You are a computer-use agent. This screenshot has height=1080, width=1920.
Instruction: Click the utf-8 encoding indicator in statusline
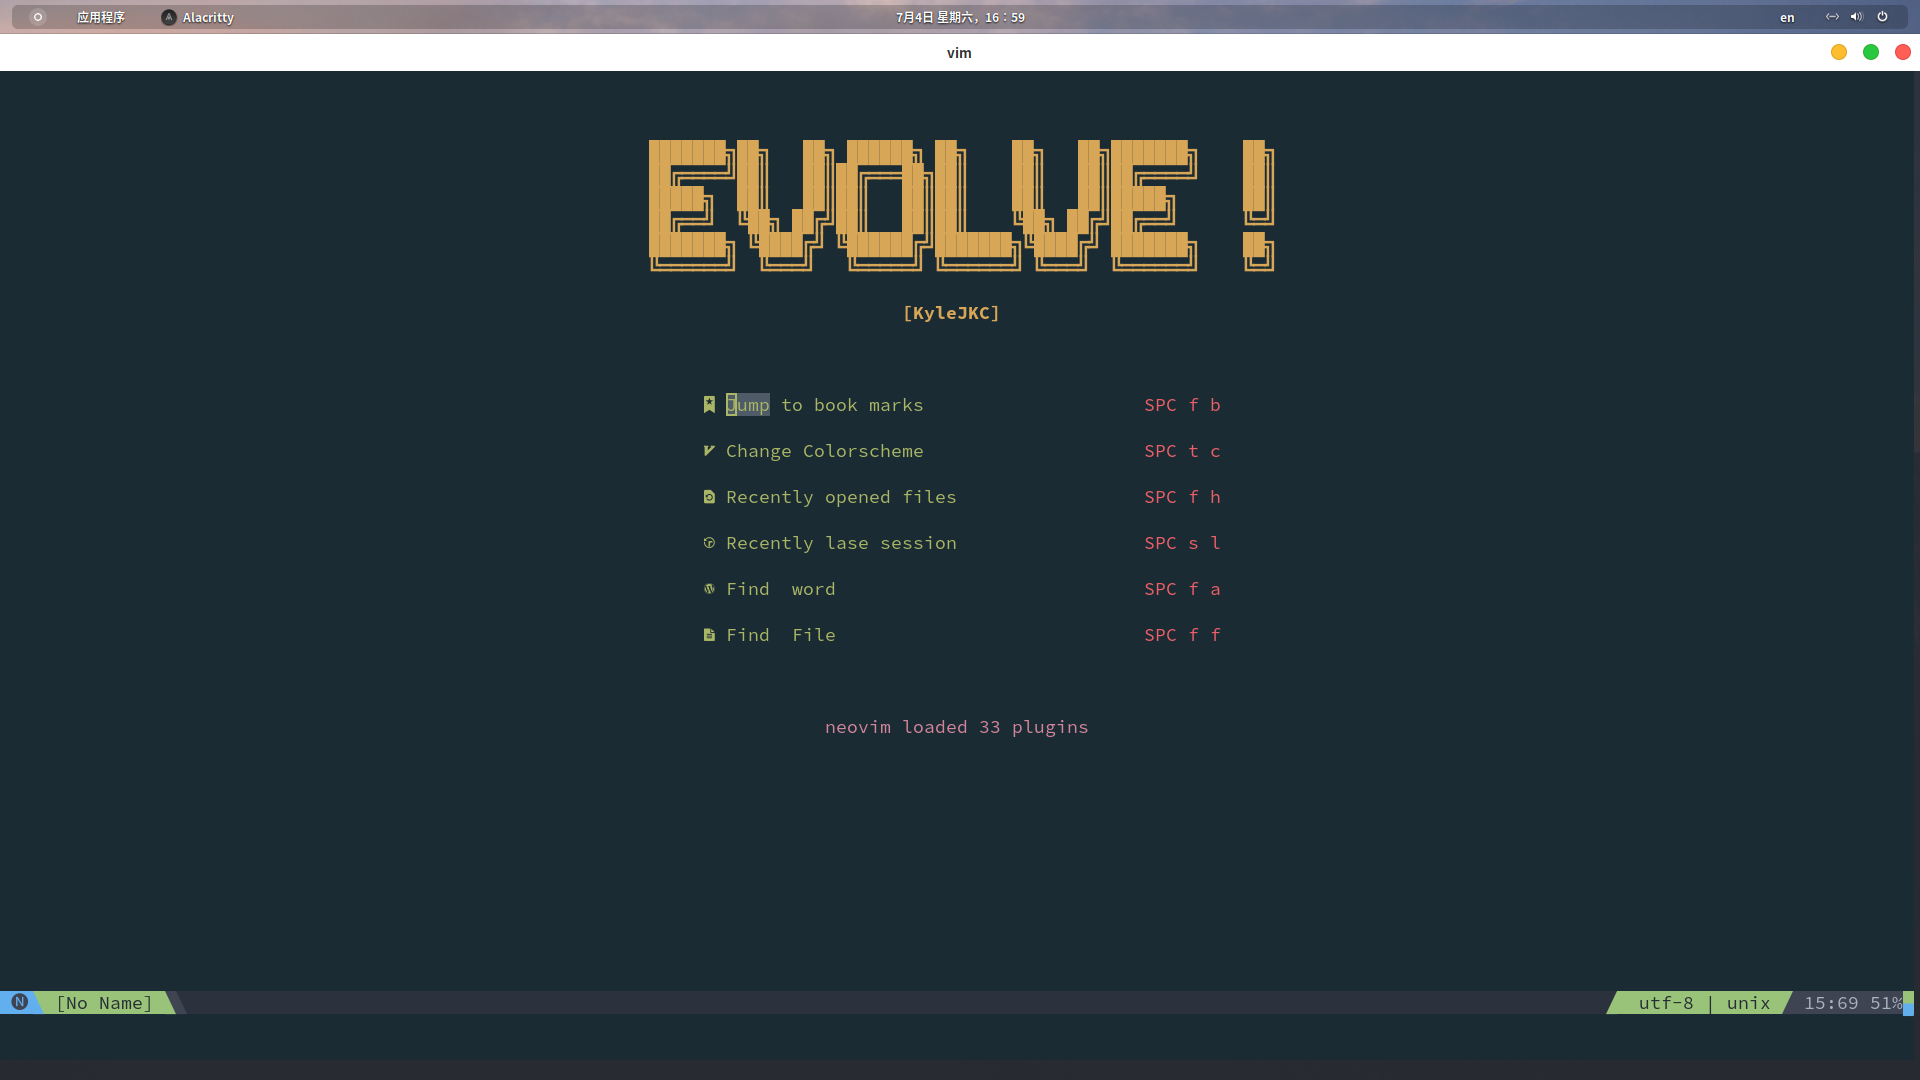tap(1665, 1003)
